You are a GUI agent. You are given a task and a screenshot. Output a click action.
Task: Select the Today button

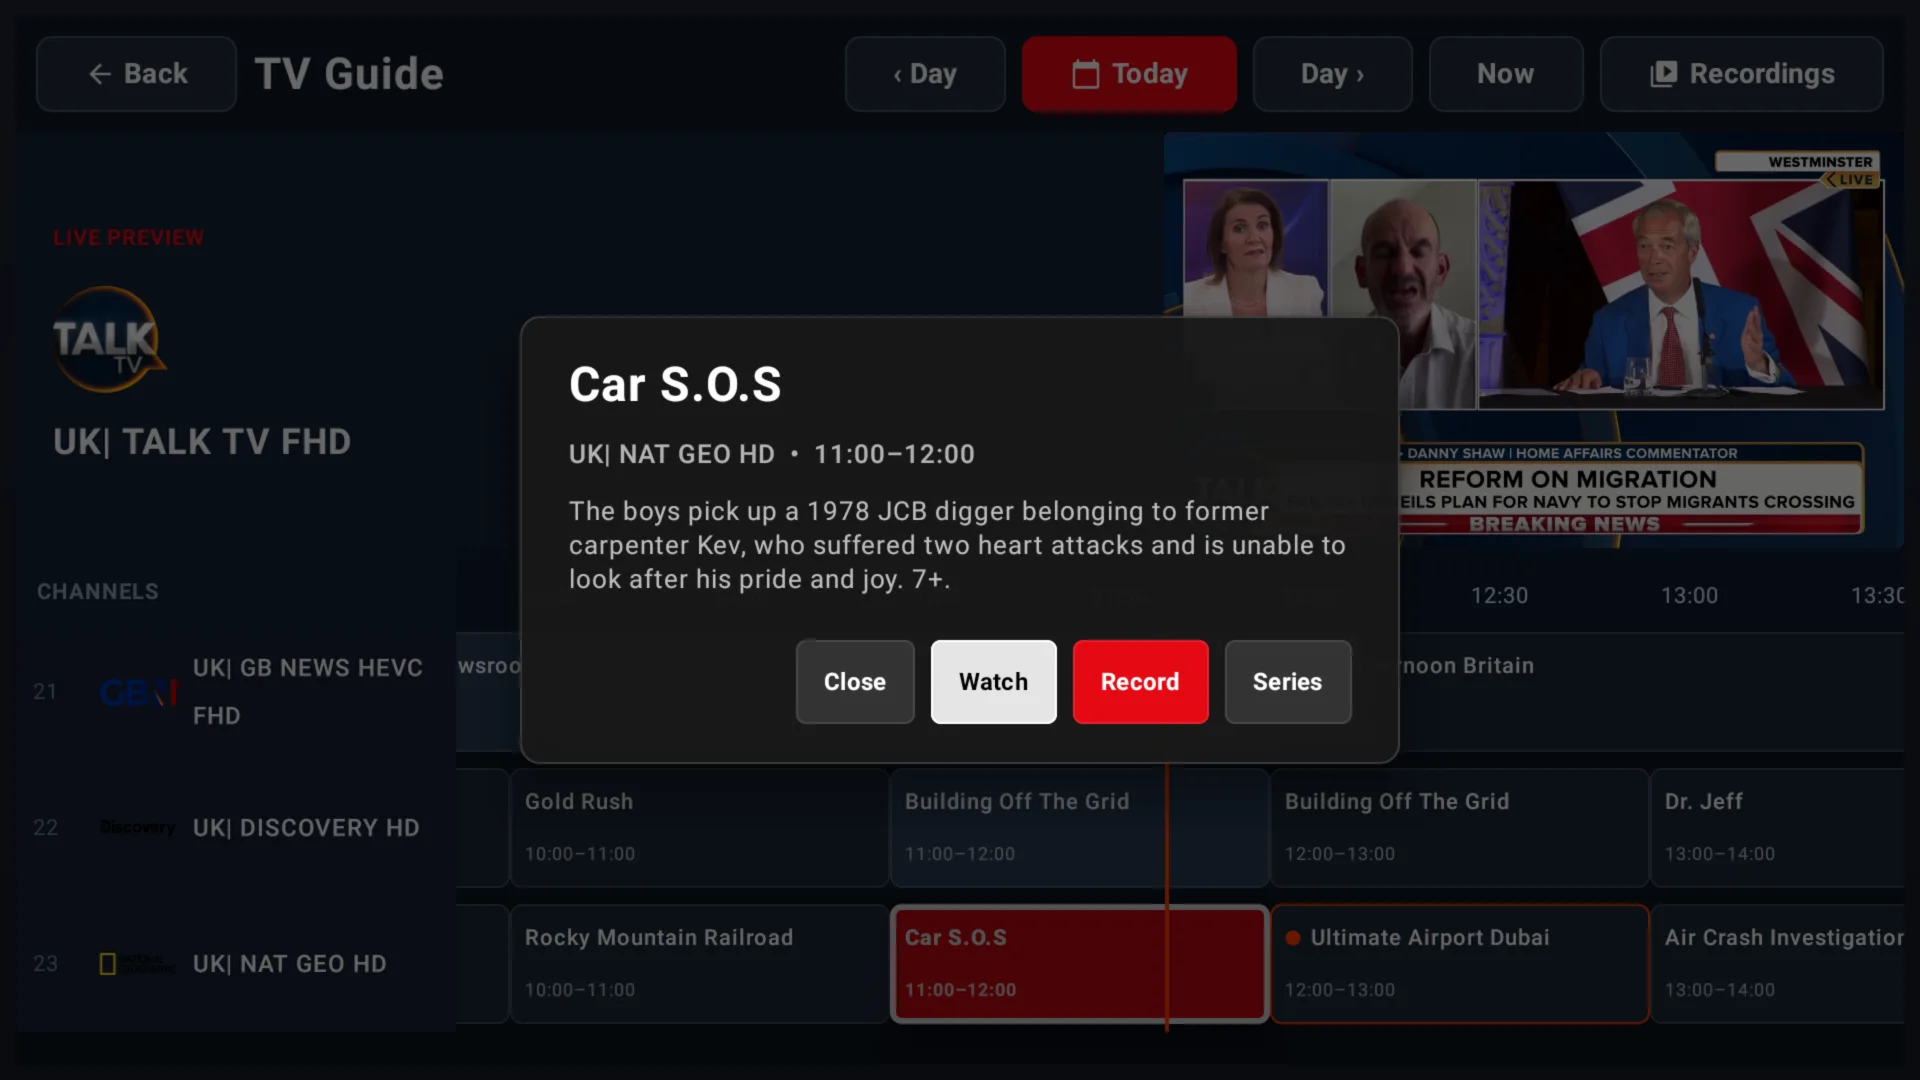(x=1129, y=74)
